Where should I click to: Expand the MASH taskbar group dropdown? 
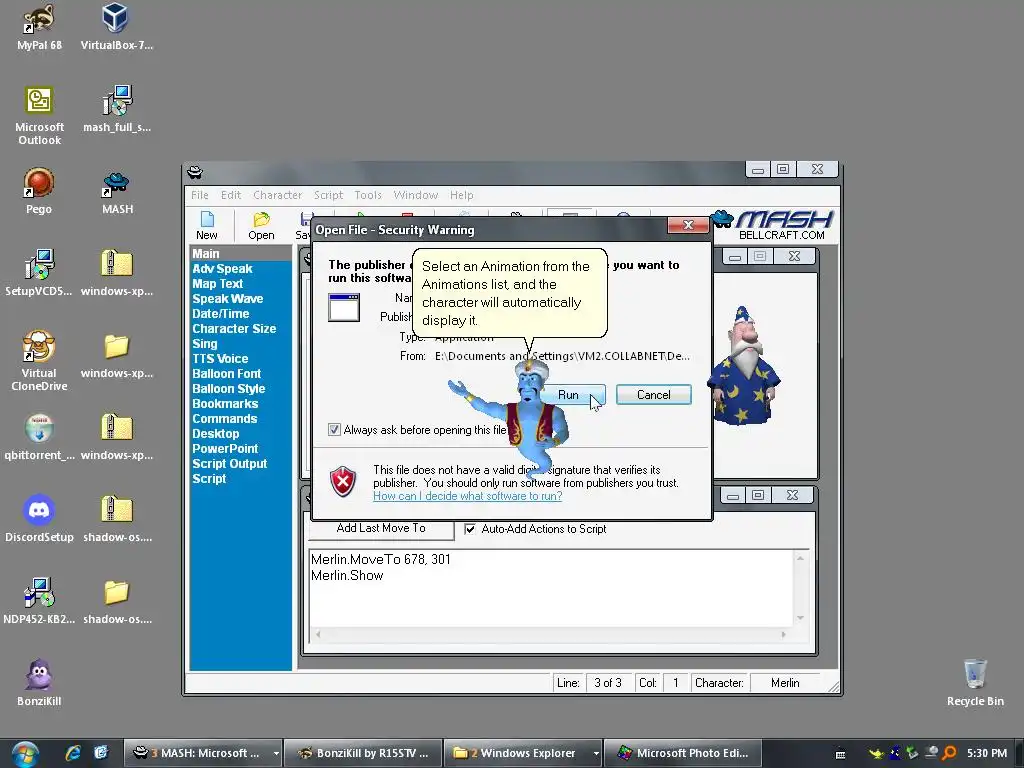pos(276,753)
